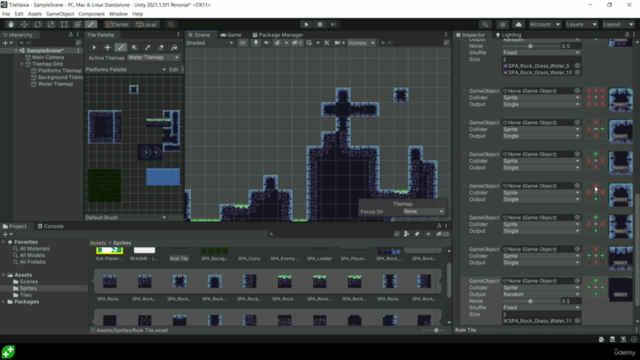The image size is (640, 360).
Task: Adjust the Project icon size slider
Action: click(435, 330)
